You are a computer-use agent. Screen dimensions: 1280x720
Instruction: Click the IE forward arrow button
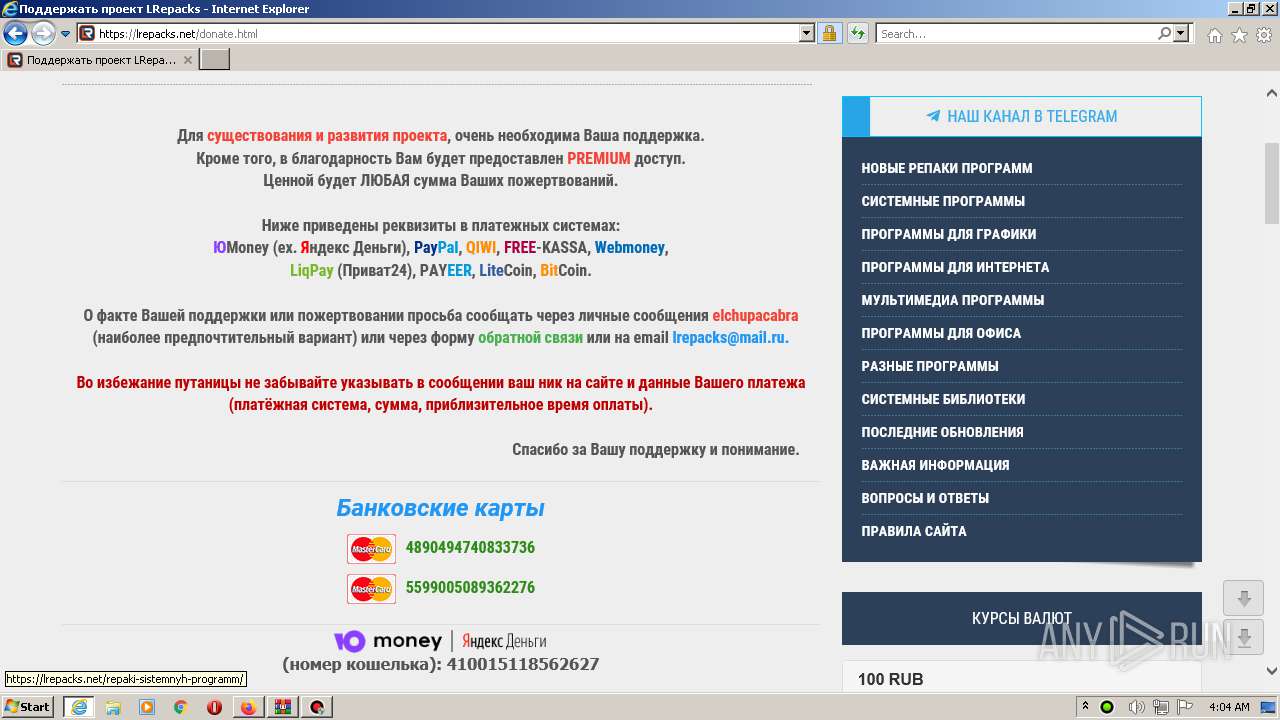pos(43,34)
